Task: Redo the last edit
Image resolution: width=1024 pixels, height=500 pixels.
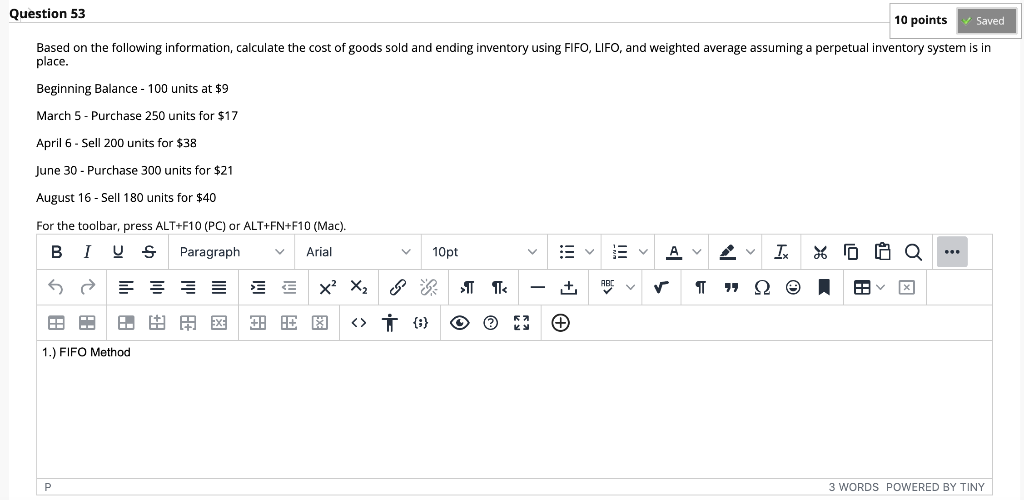Action: coord(87,287)
